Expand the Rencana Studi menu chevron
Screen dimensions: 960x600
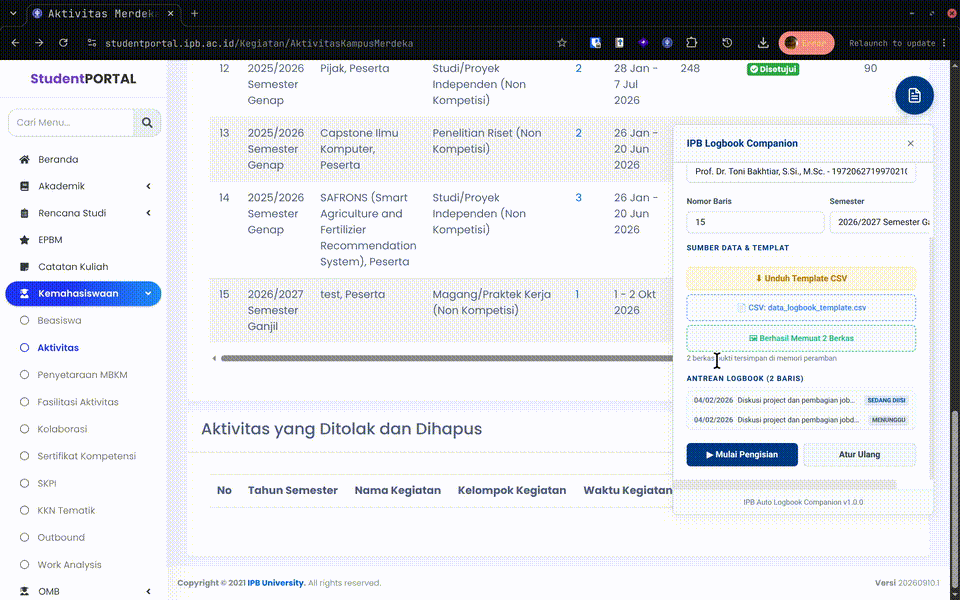click(x=148, y=213)
